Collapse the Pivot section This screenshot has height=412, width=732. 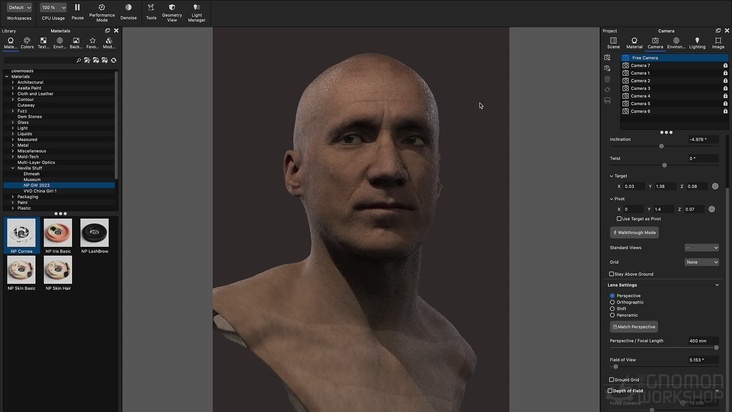(612, 199)
